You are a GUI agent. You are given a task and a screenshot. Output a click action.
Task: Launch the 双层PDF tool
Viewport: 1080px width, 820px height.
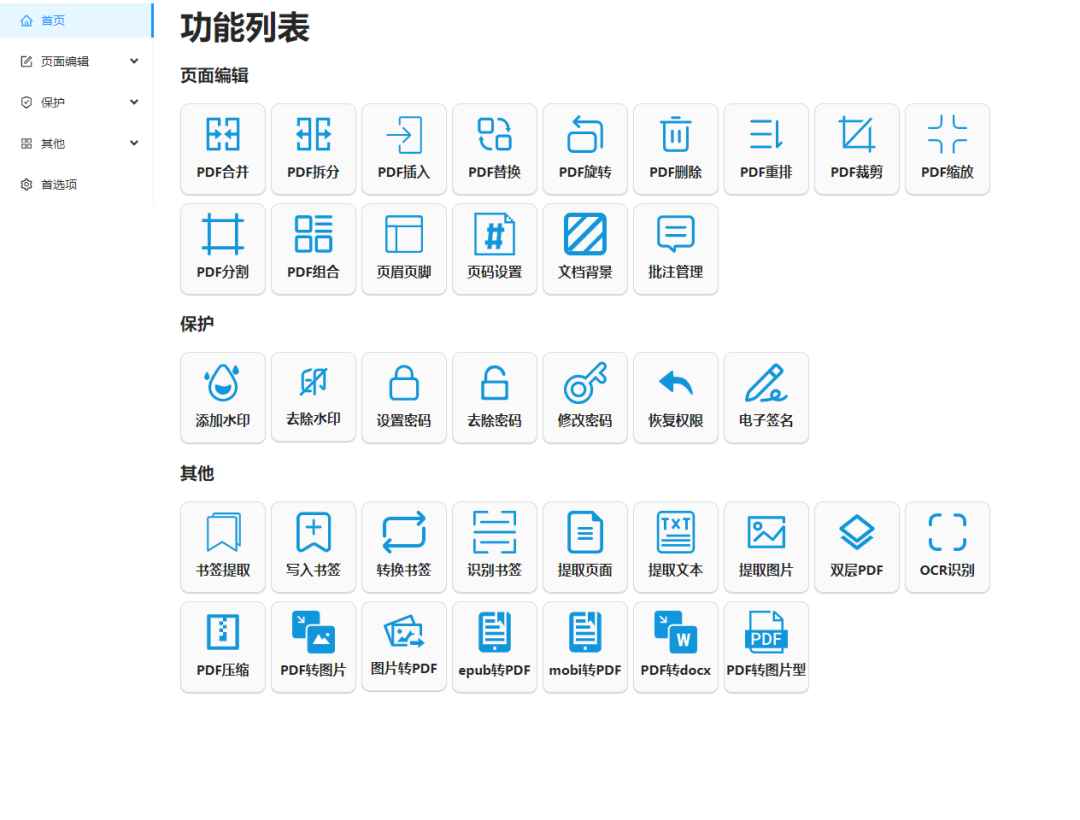(857, 547)
